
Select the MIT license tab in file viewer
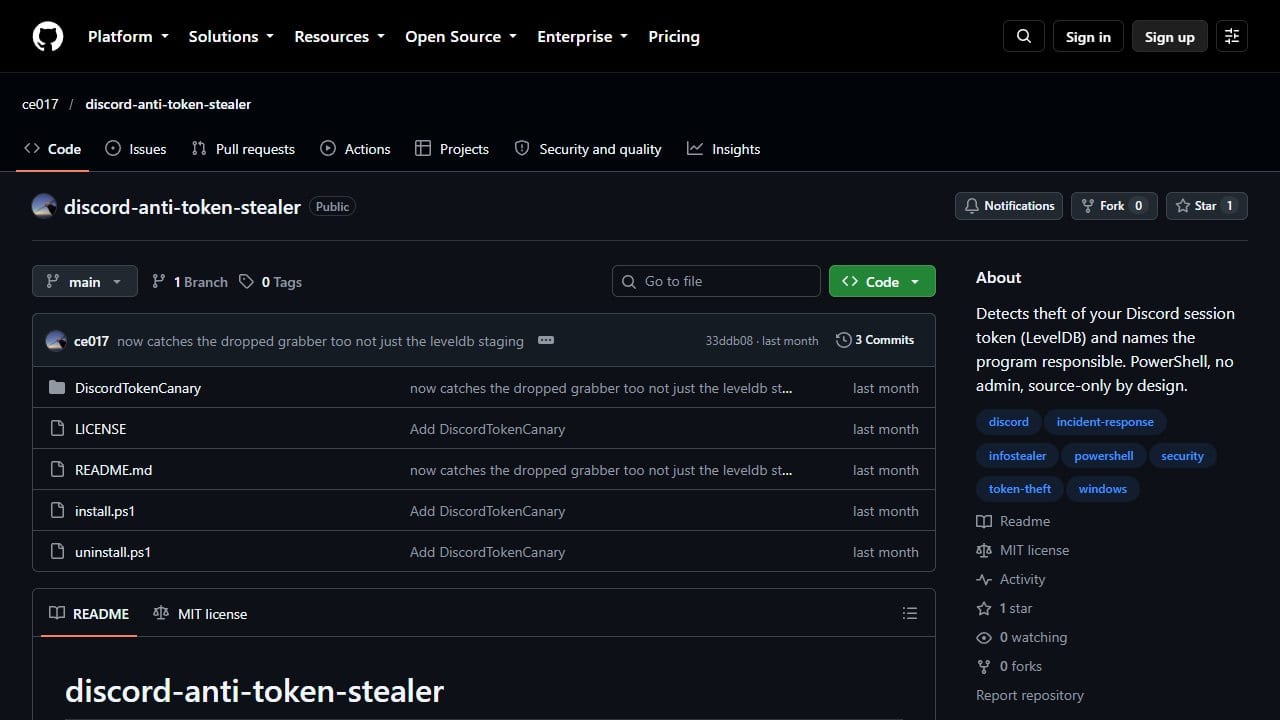[x=200, y=613]
